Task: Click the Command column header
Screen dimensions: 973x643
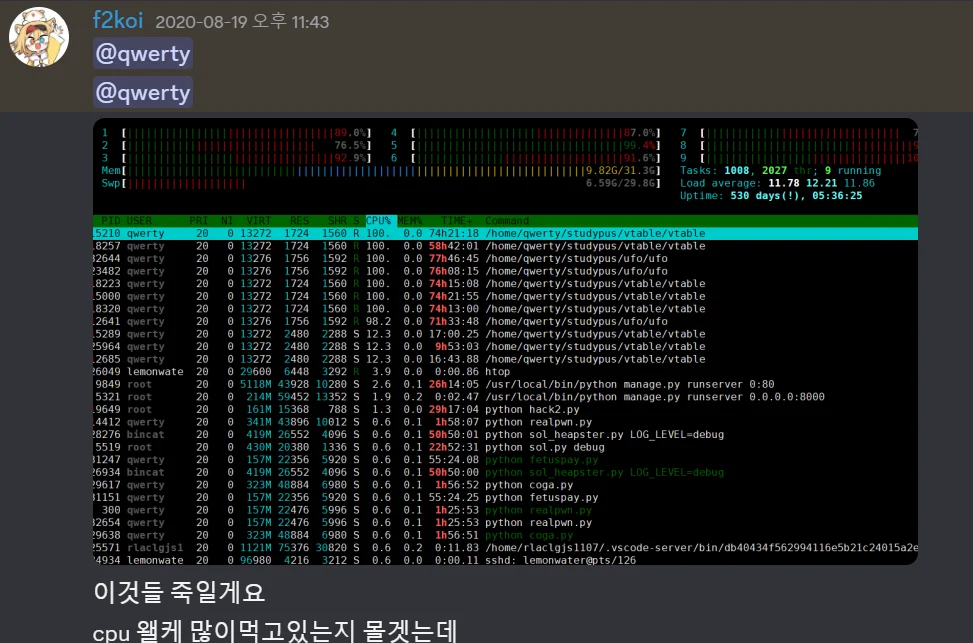Action: 507,221
